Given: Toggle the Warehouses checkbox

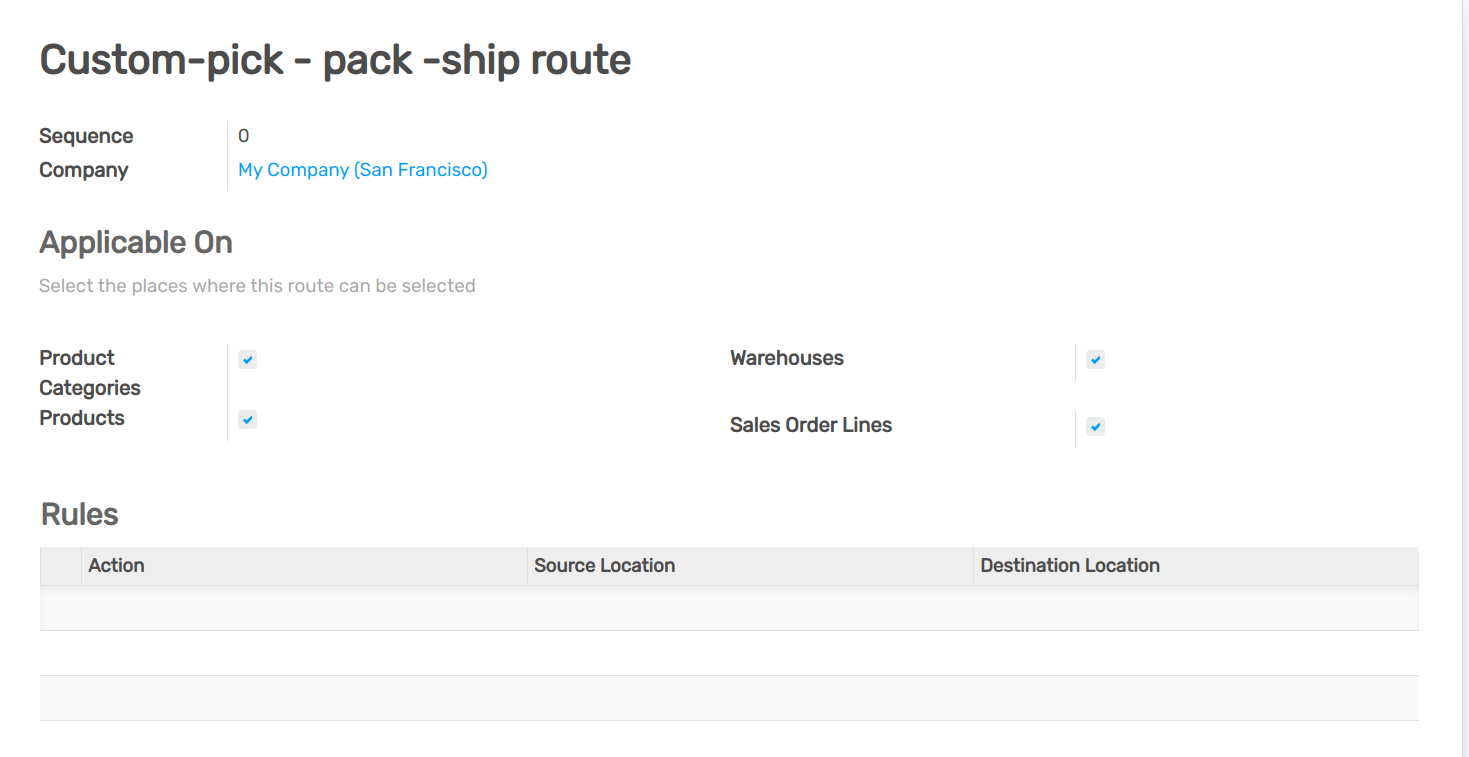Looking at the screenshot, I should (x=1095, y=359).
